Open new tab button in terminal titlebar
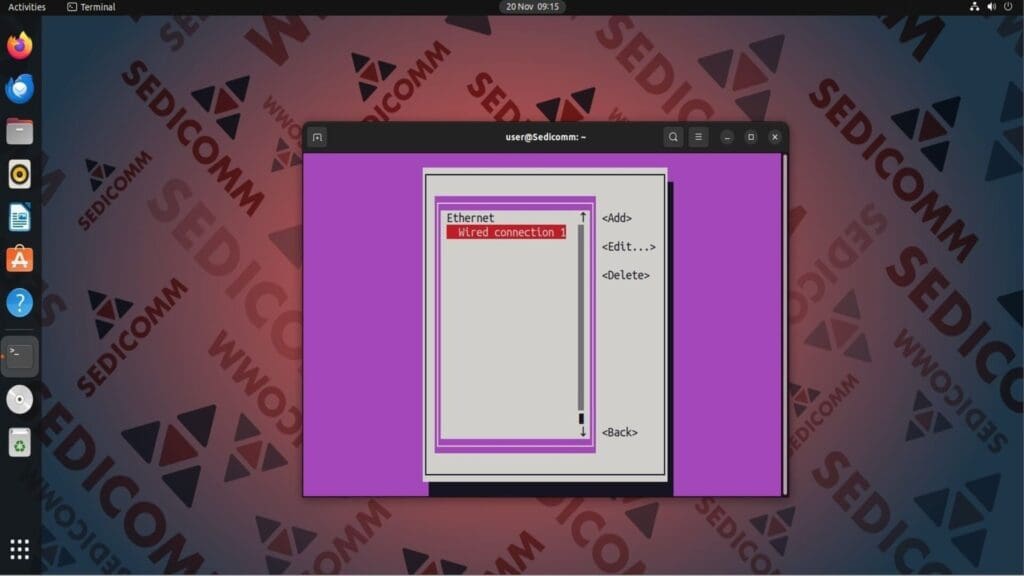Viewport: 1024px width, 576px height. tap(317, 137)
